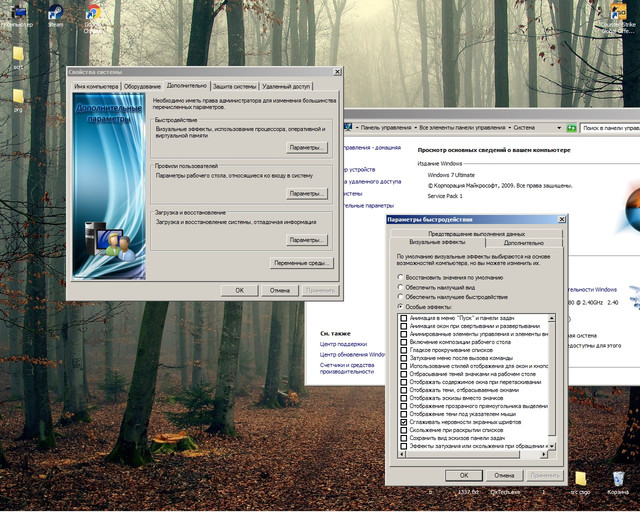The width and height of the screenshot is (640, 512).
Task: Expand breadcrumb arrow before 'Панель управления'
Action: 357,128
